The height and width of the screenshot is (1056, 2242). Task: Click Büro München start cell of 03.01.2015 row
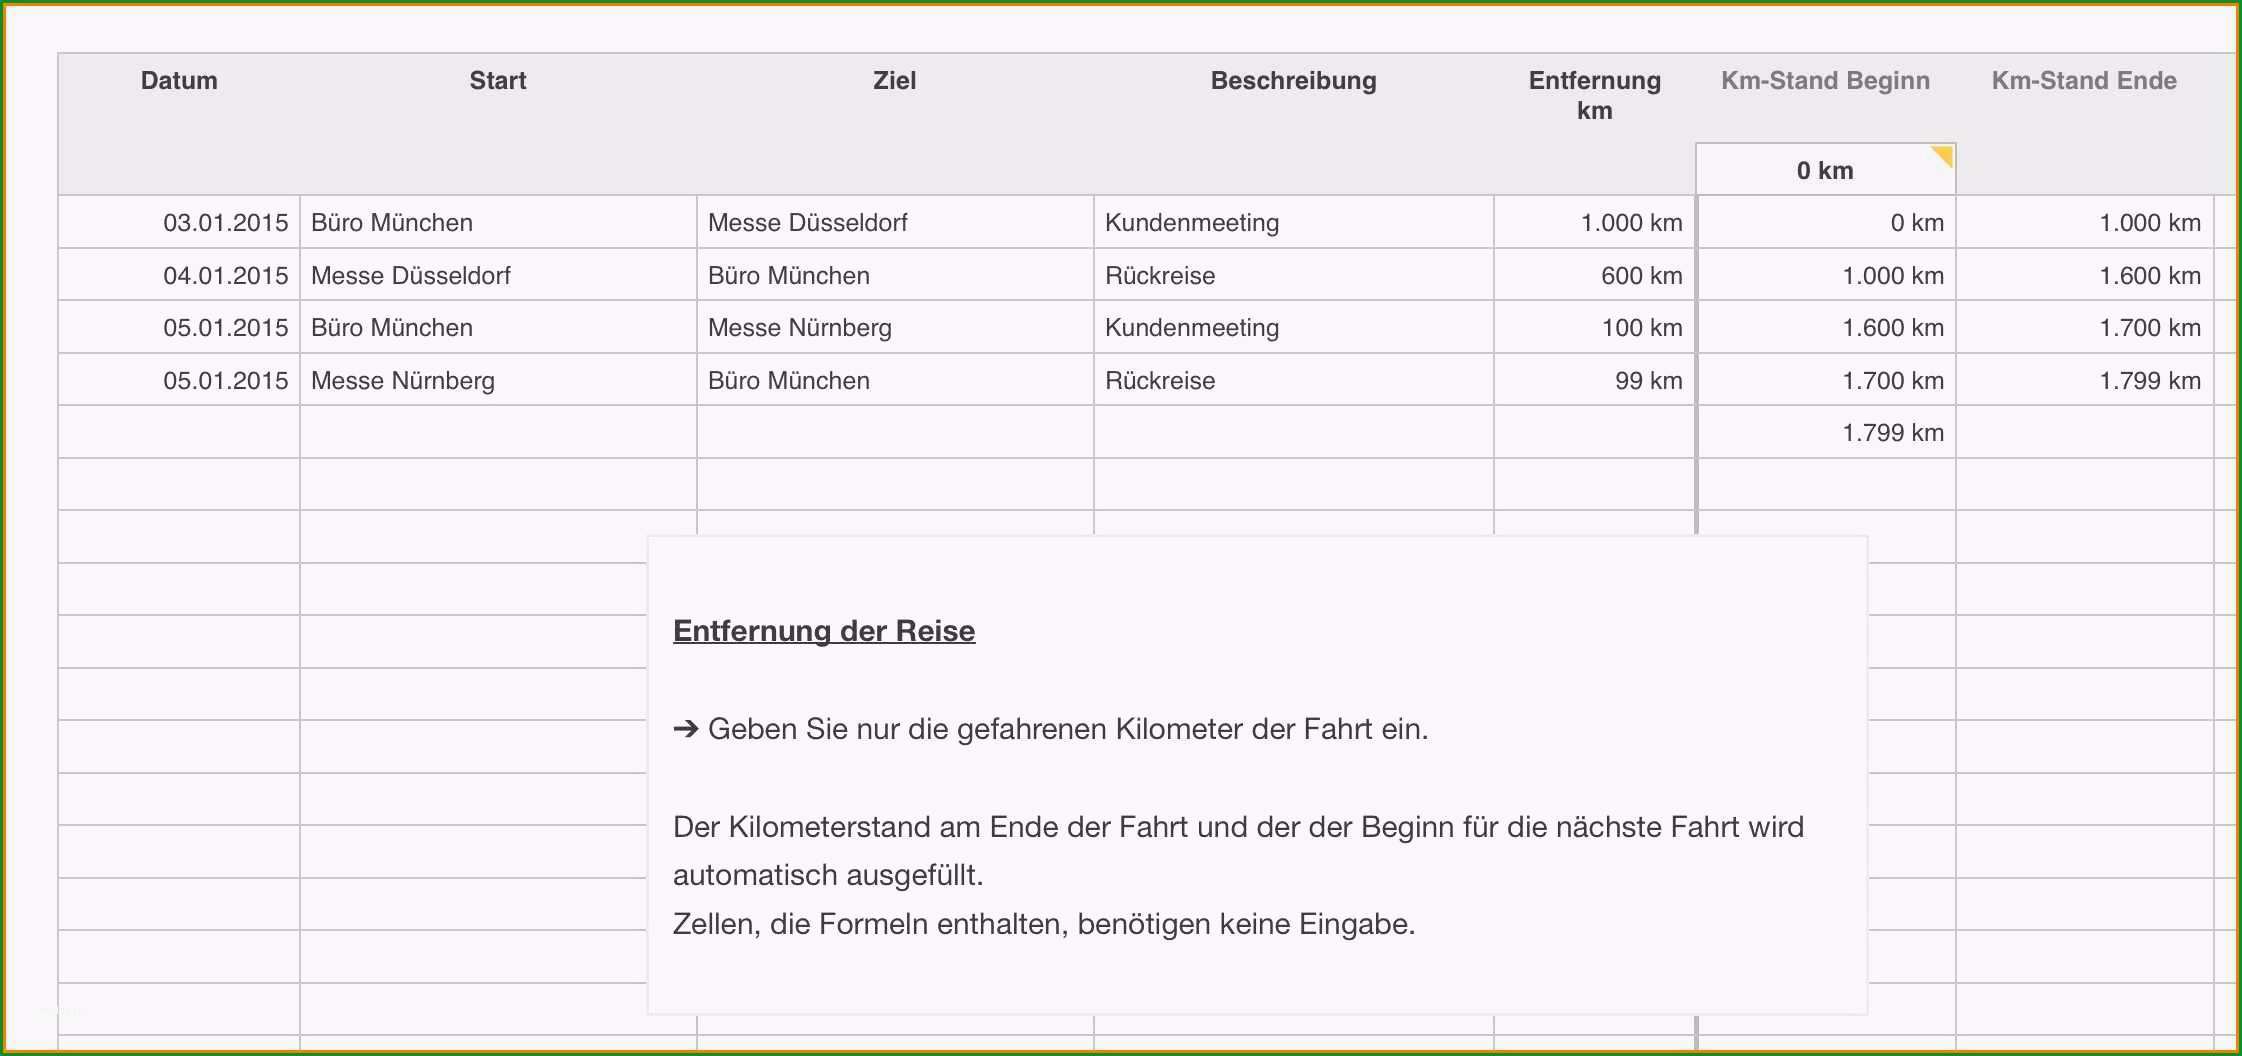tap(498, 222)
